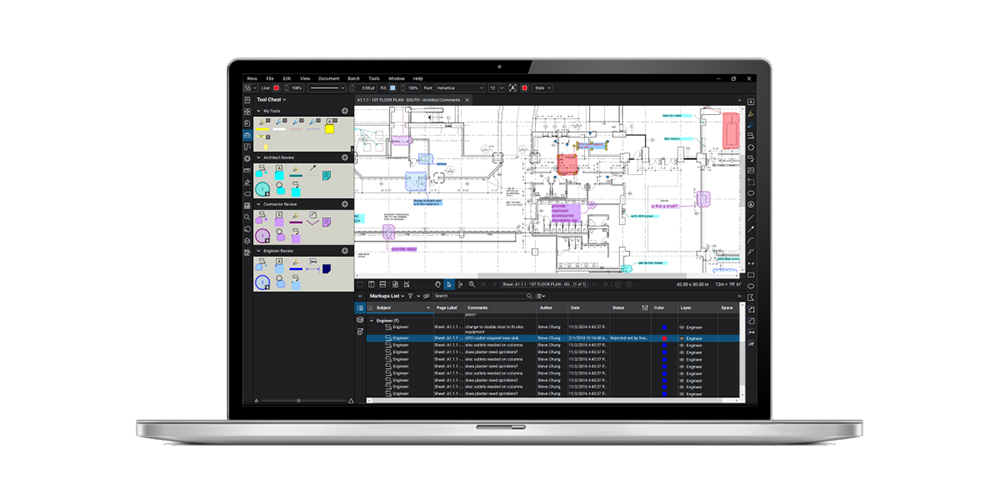This screenshot has width=1000, height=500.
Task: Open the Tools menu
Action: [x=374, y=78]
